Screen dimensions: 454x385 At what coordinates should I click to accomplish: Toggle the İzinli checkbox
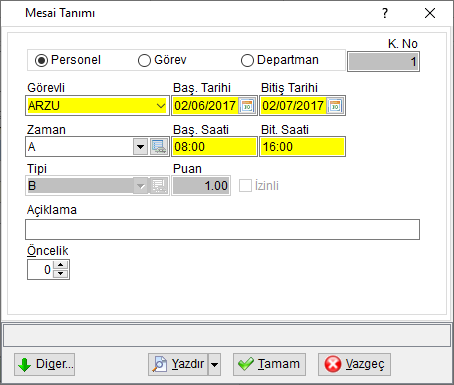[x=245, y=186]
